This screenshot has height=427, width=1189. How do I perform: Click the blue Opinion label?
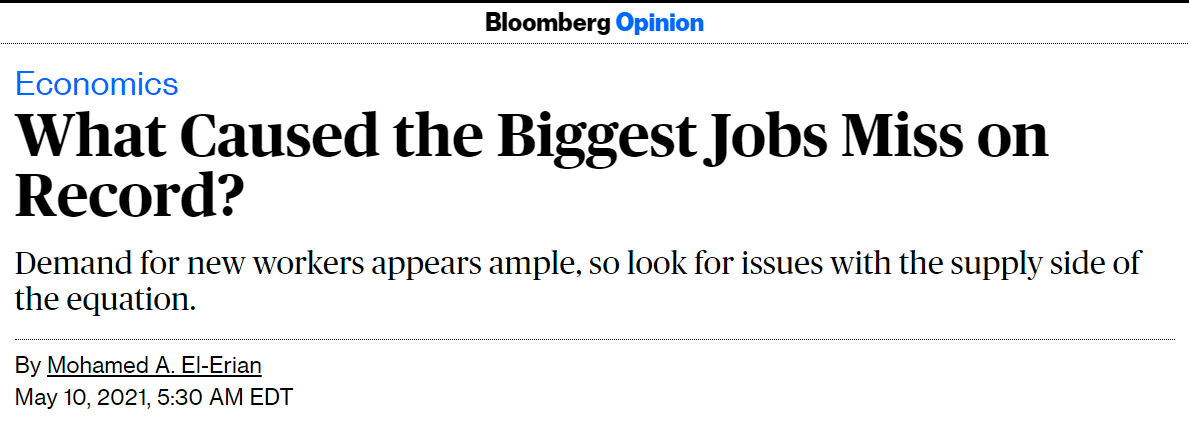pyautogui.click(x=660, y=24)
